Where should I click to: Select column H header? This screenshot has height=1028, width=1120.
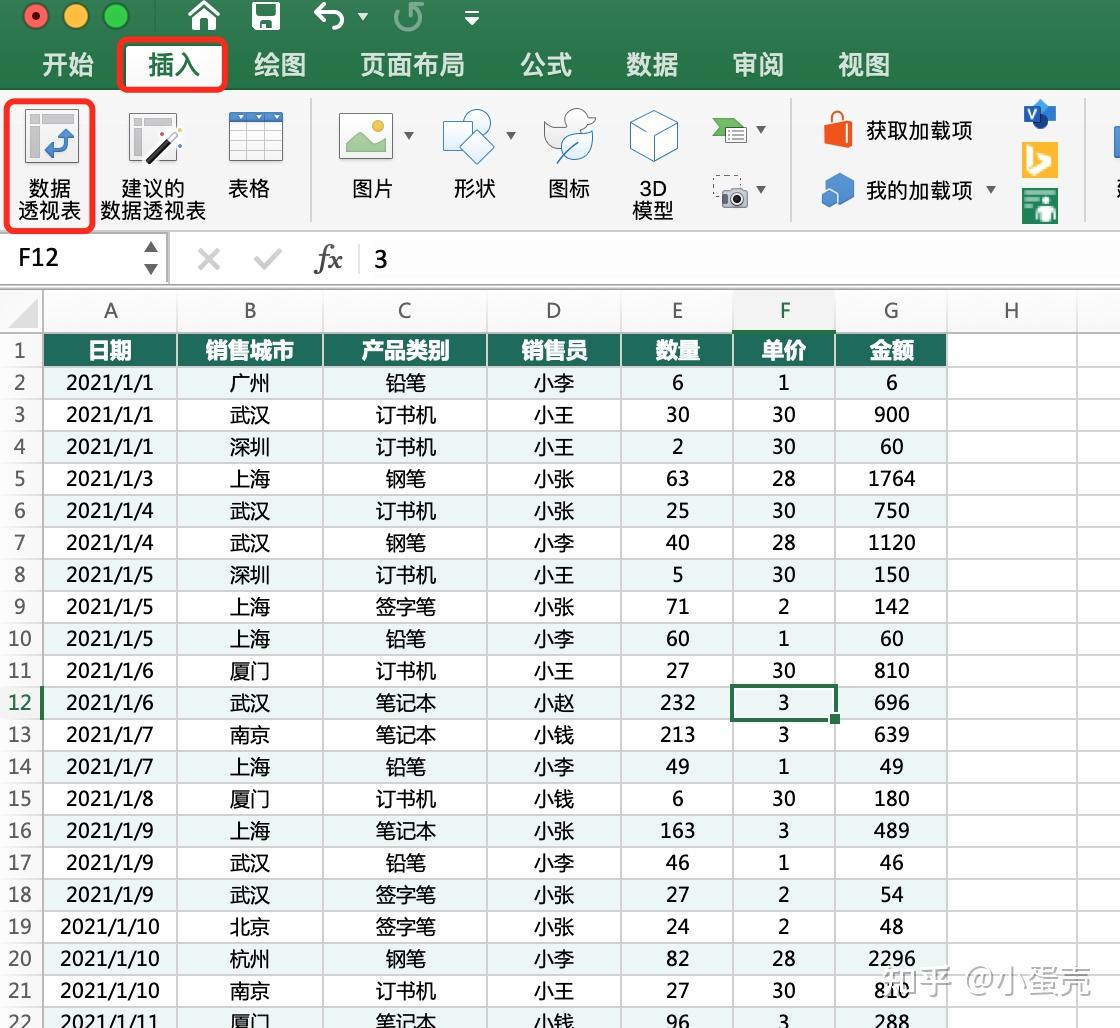pos(1011,311)
